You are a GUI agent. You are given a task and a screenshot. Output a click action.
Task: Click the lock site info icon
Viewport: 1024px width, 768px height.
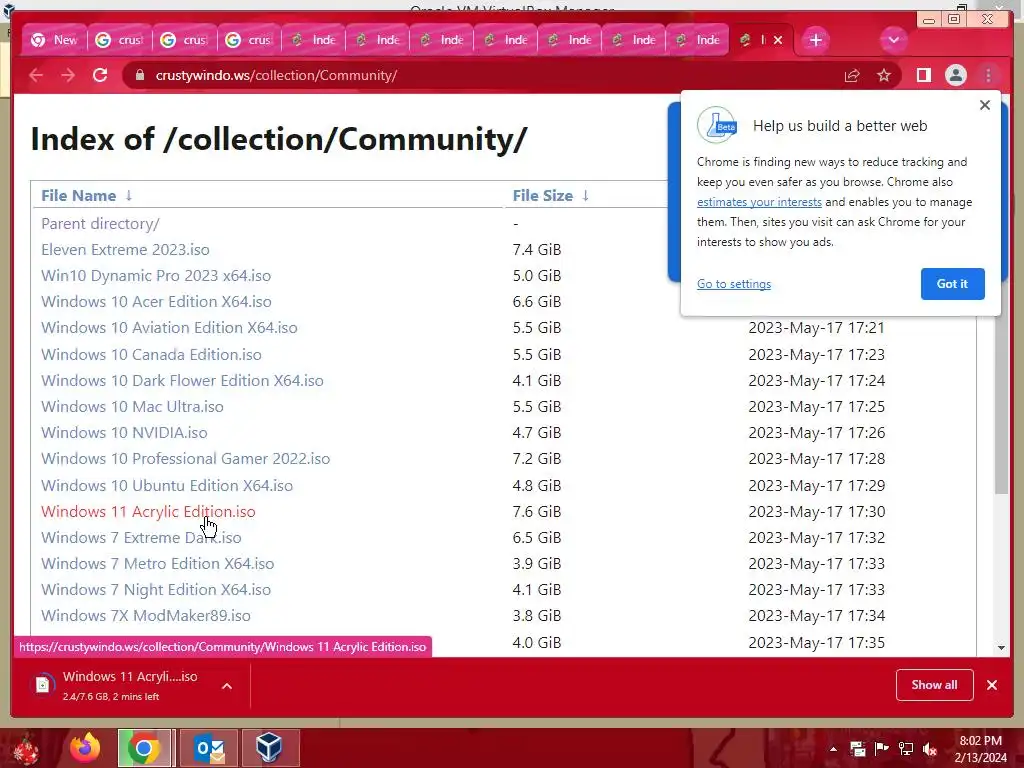click(139, 75)
